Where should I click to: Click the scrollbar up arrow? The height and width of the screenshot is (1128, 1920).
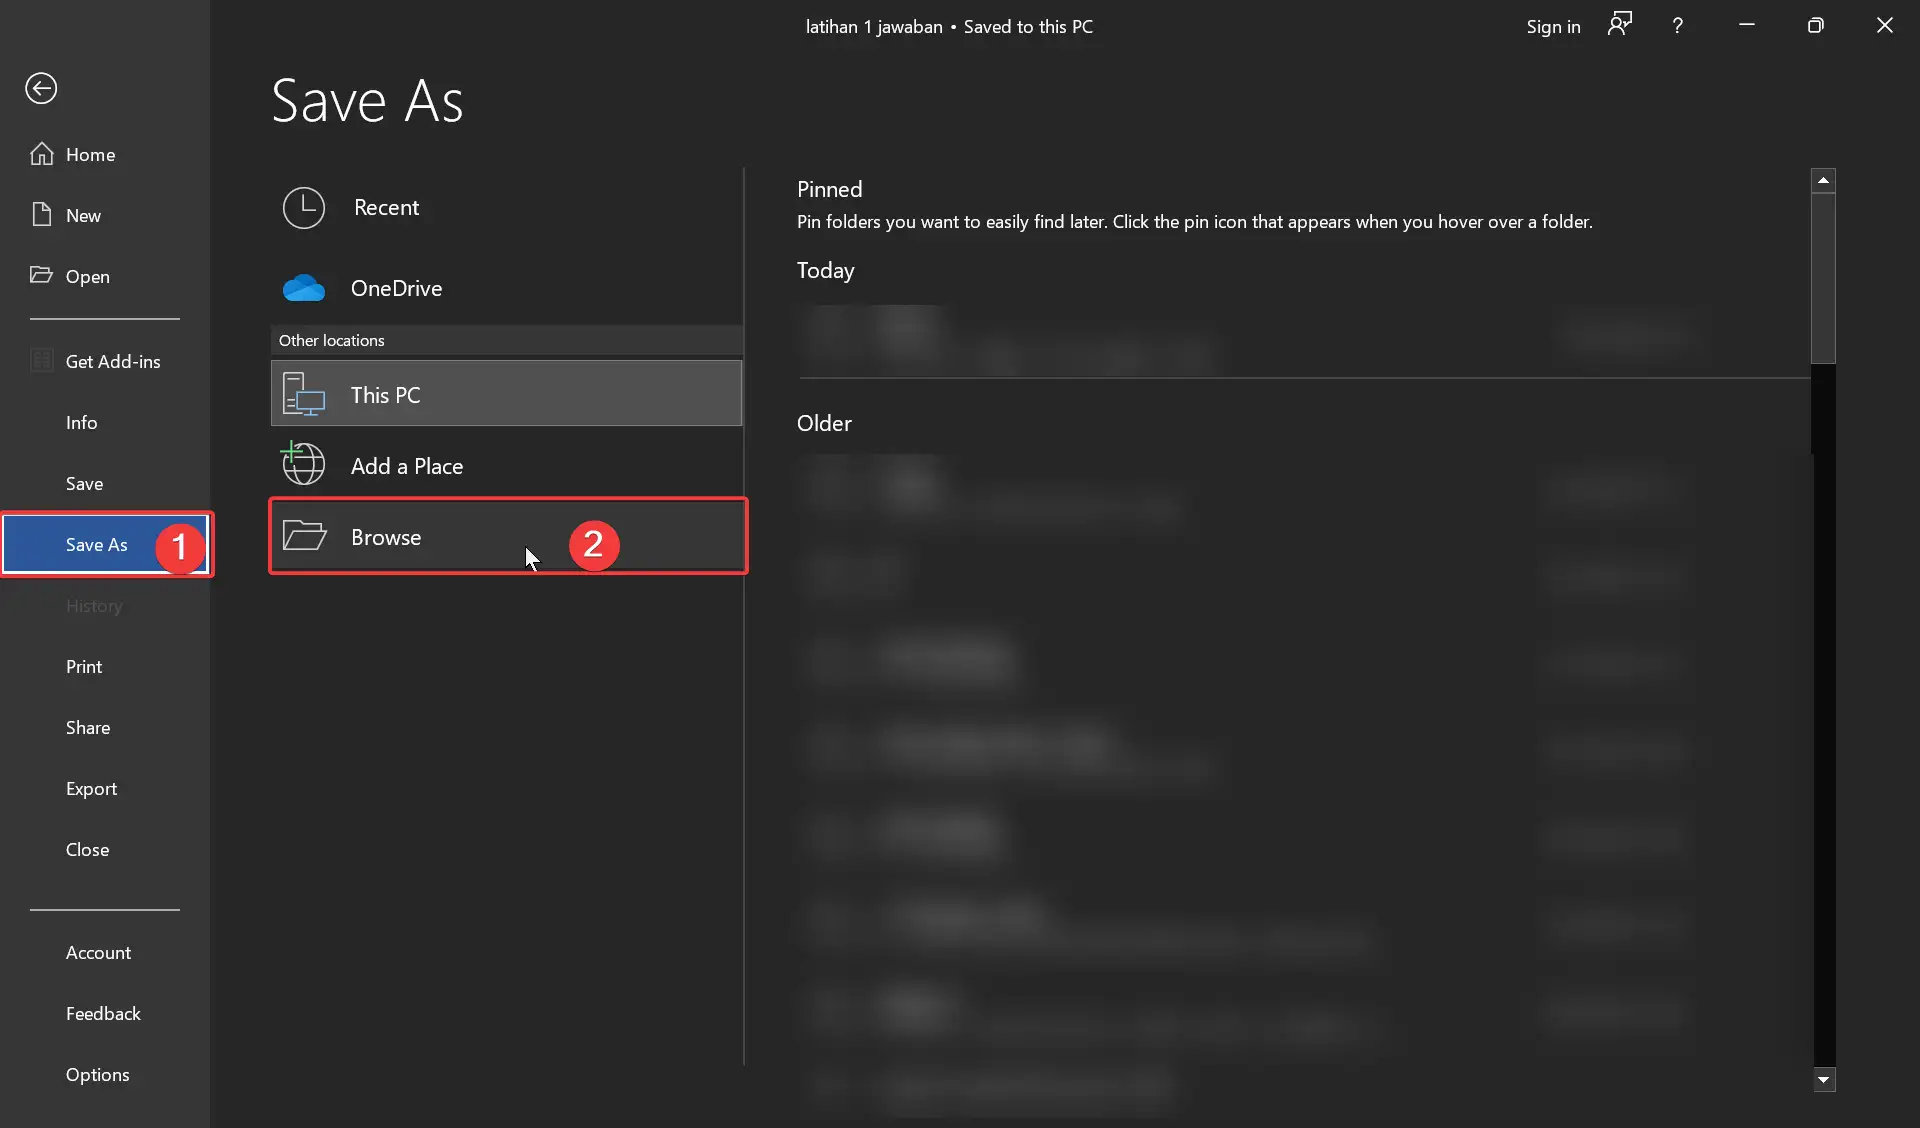tap(1823, 180)
